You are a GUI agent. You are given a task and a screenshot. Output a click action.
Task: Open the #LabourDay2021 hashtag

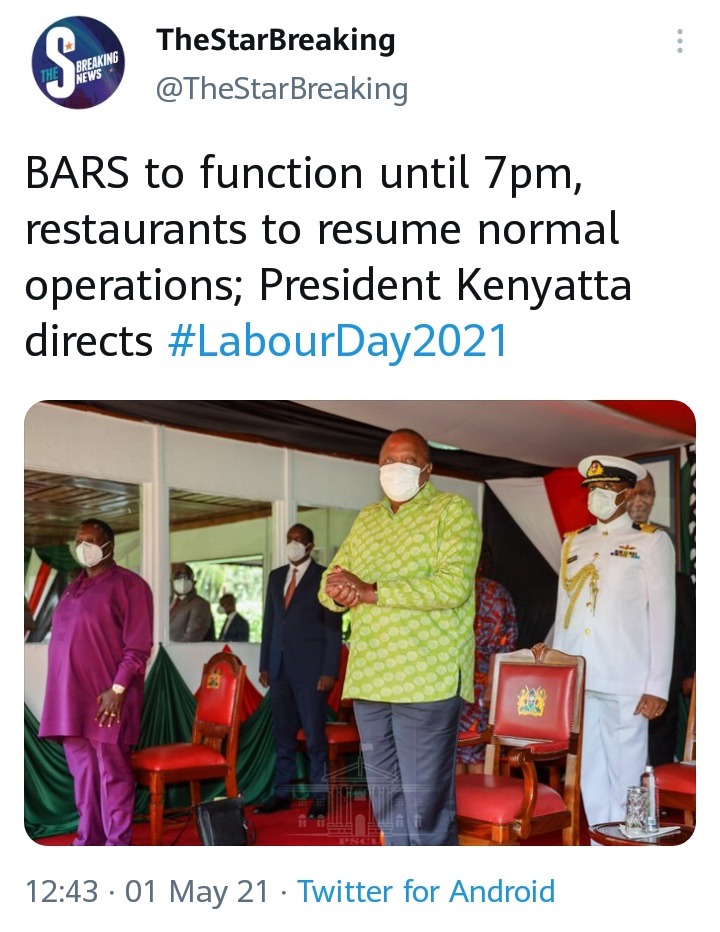point(338,341)
